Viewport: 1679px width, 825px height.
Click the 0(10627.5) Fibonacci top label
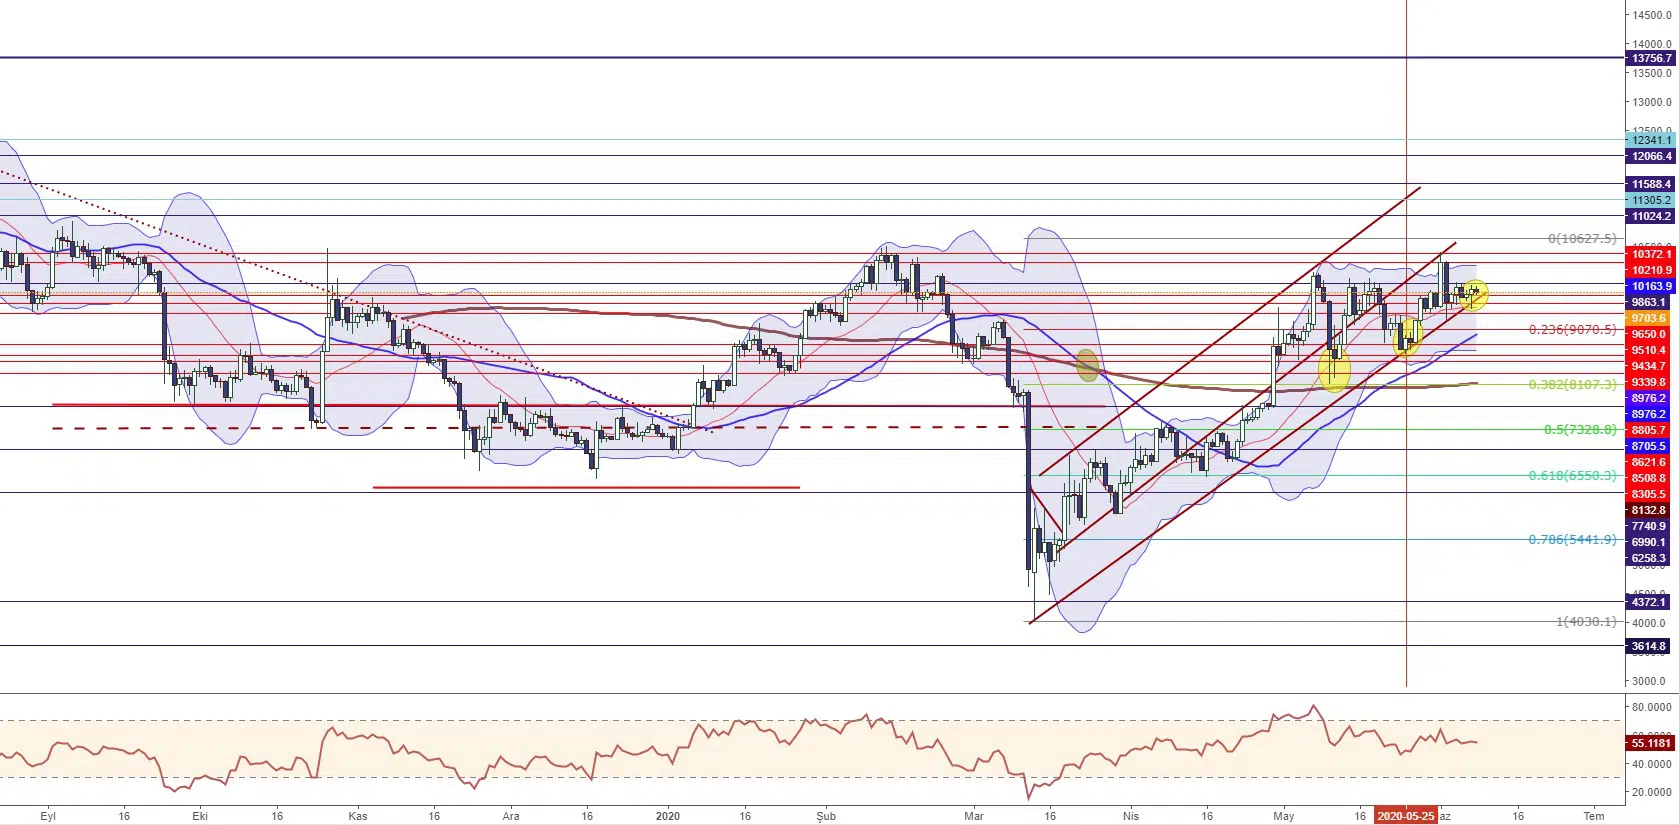[1581, 239]
